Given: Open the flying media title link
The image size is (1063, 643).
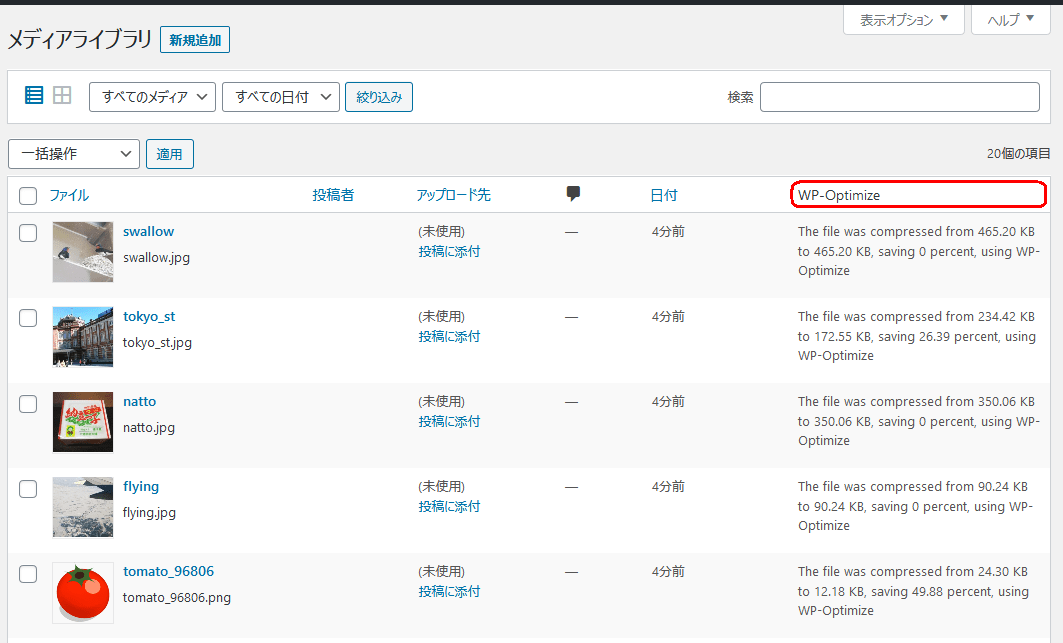Looking at the screenshot, I should (x=141, y=487).
